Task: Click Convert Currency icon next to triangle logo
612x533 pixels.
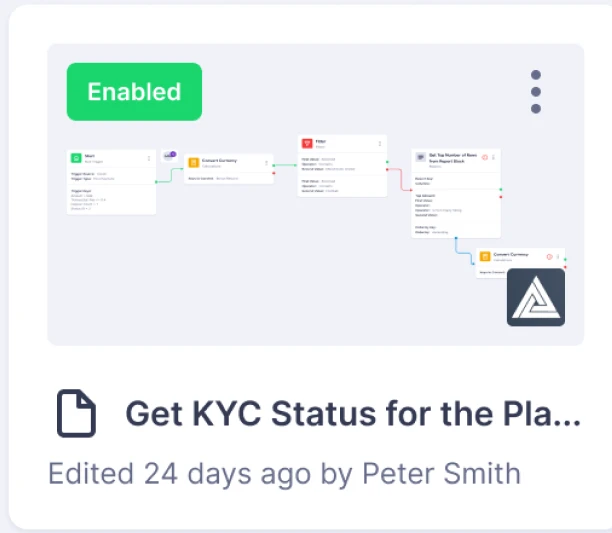Action: [x=485, y=258]
